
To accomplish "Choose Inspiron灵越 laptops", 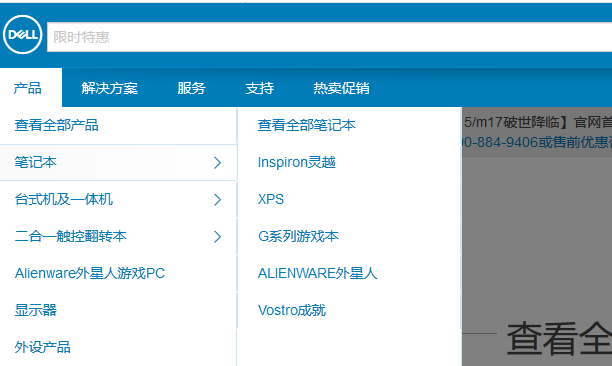I will tap(297, 162).
